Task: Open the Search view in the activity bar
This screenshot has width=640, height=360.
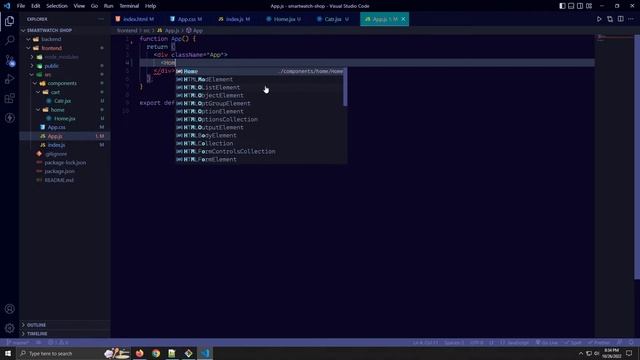Action: [x=9, y=40]
